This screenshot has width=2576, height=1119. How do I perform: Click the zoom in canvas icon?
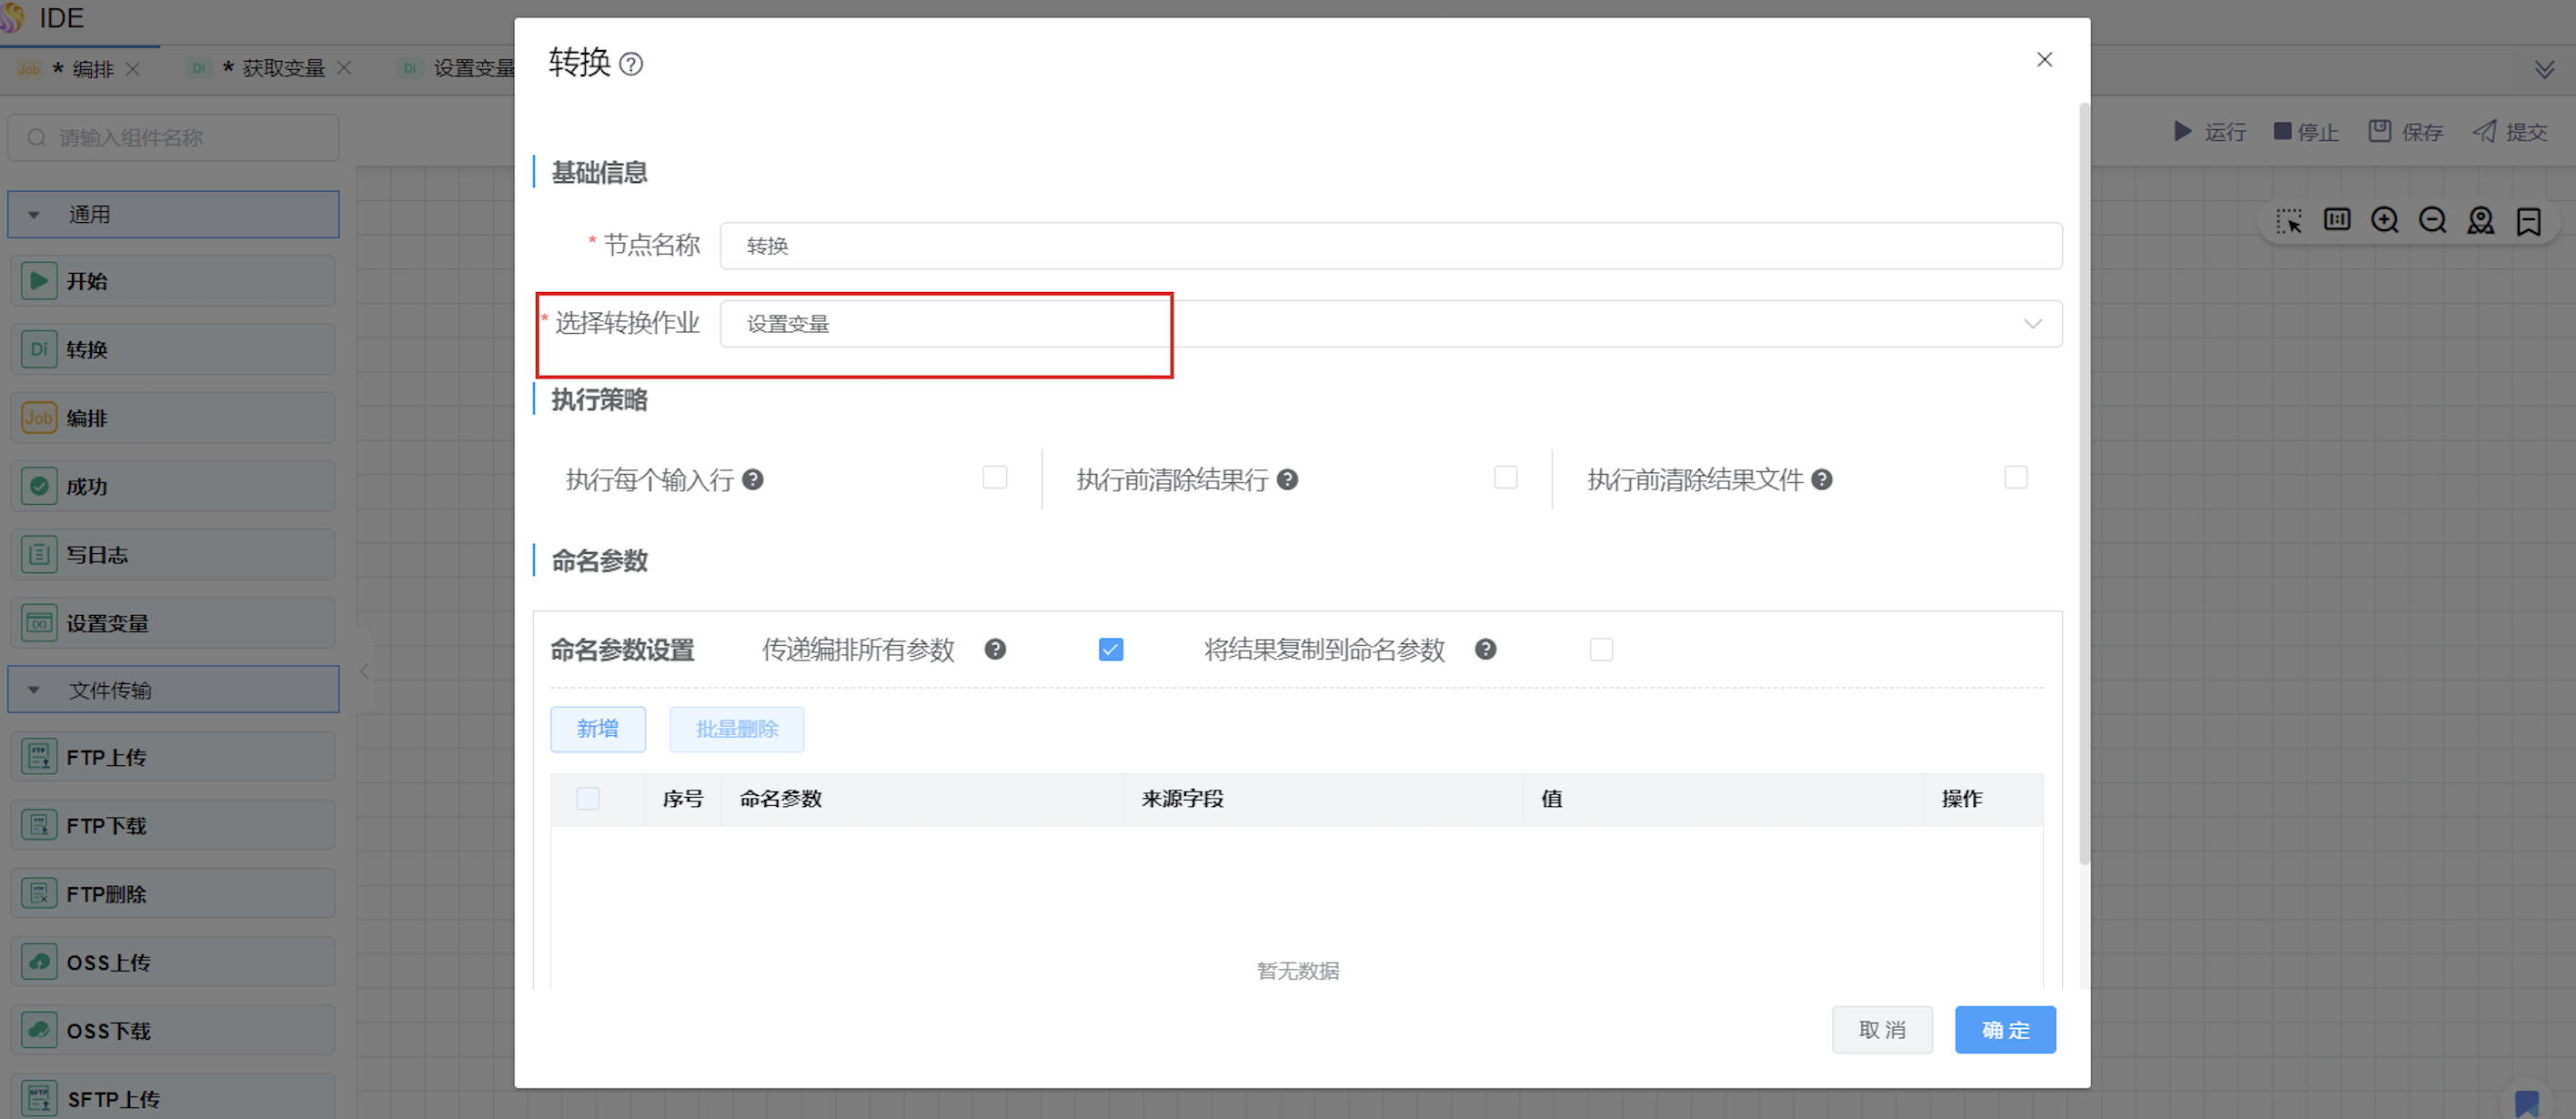coord(2384,220)
